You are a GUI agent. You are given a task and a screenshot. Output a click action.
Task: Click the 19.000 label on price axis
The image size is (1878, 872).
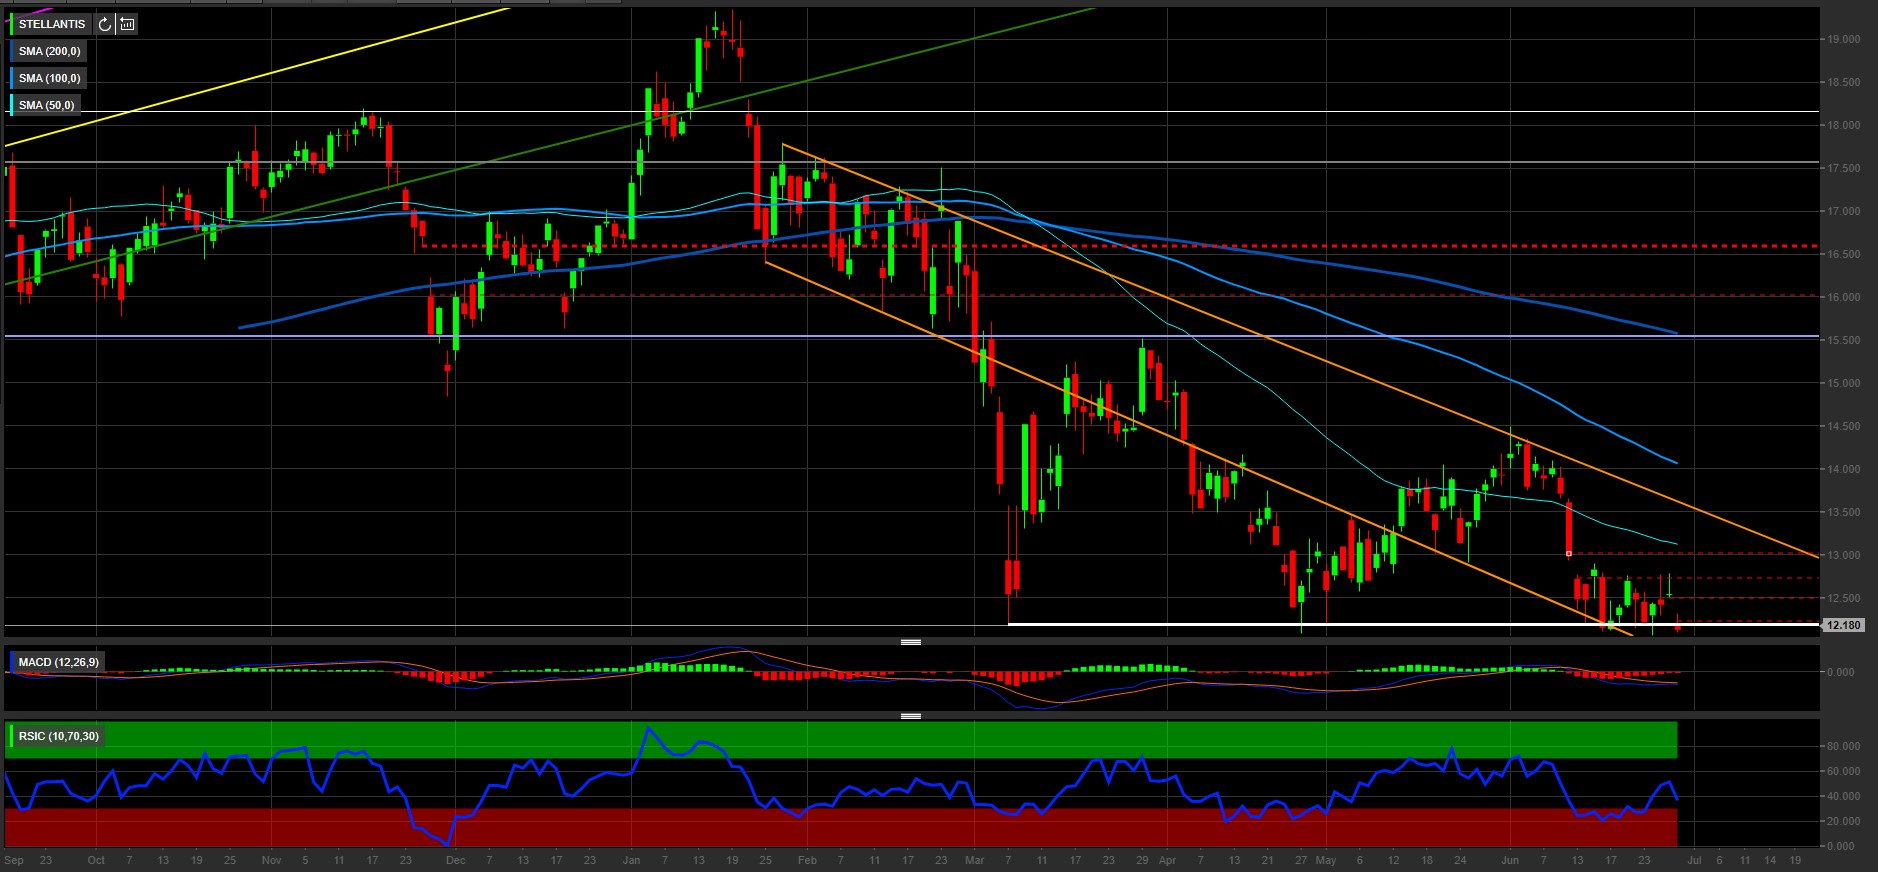point(1843,39)
